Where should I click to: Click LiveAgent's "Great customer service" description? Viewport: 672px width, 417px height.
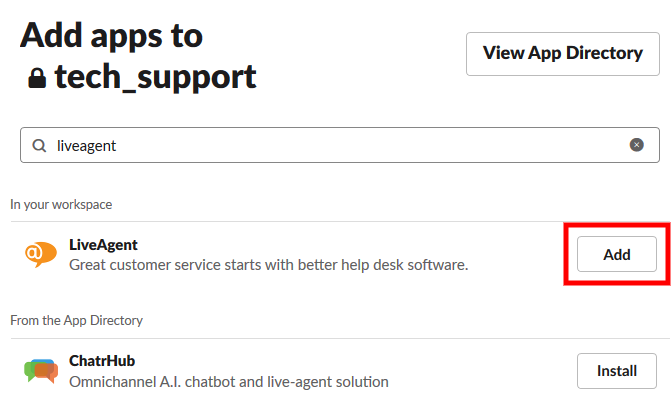click(x=268, y=265)
